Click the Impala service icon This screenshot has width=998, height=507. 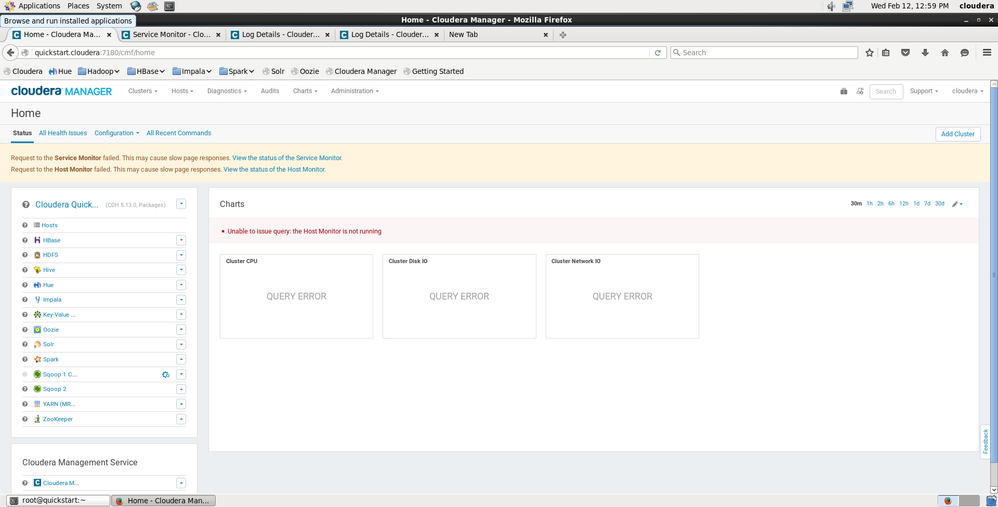(38, 299)
